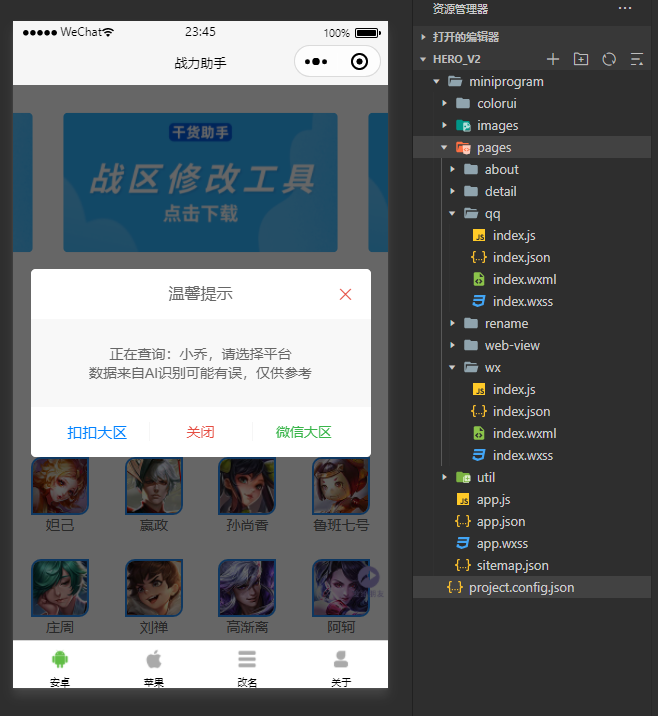This screenshot has width=658, height=716.
Task: Click the 资源管理器 panel title
Action: tap(460, 9)
